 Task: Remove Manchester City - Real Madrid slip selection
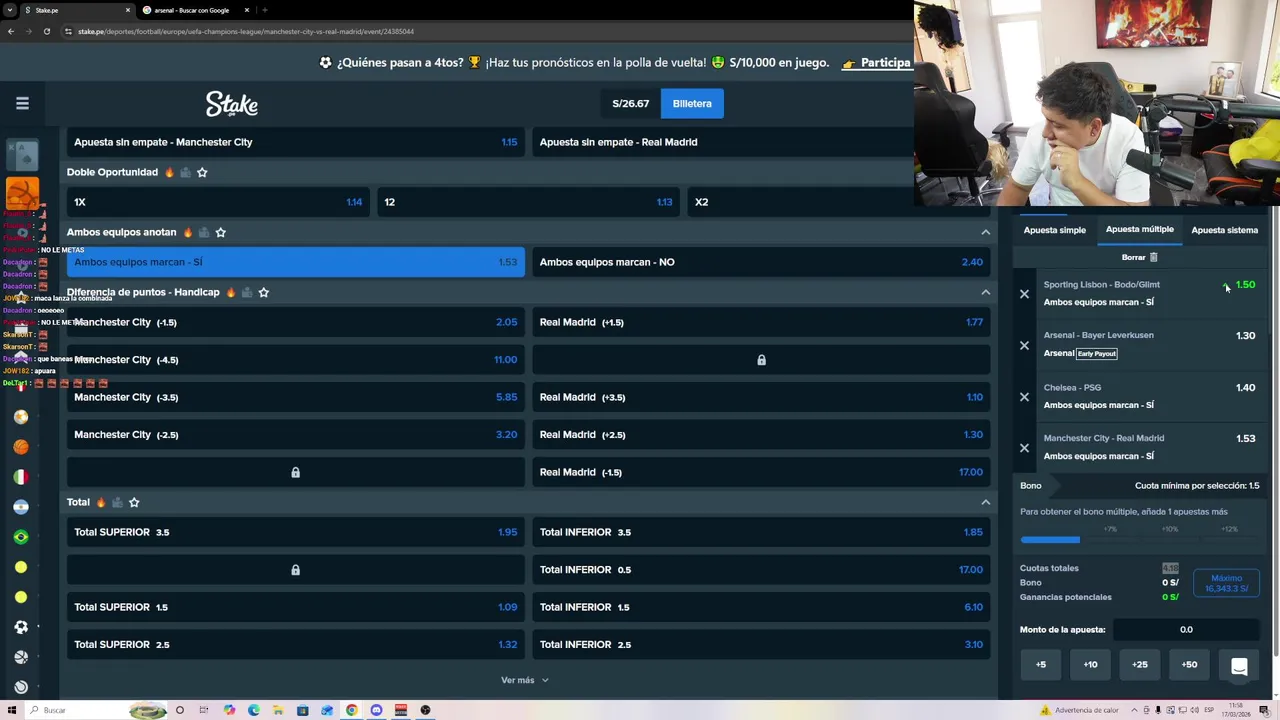click(x=1024, y=448)
